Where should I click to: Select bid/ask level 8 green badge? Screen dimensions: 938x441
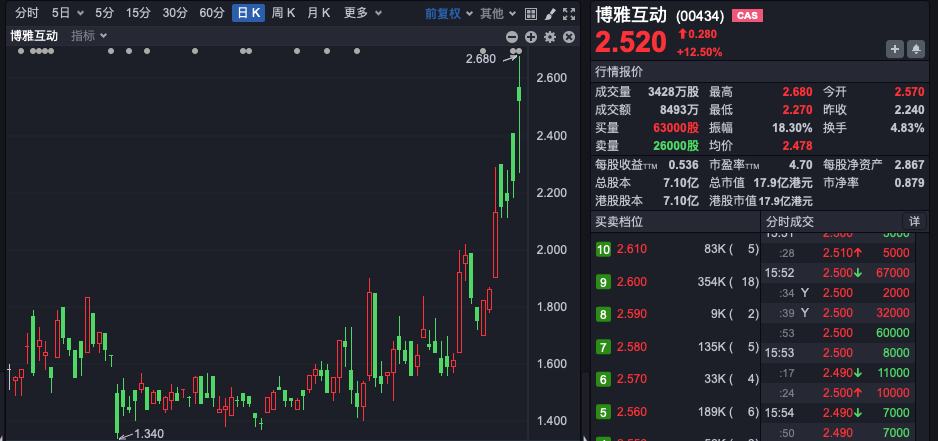click(604, 314)
